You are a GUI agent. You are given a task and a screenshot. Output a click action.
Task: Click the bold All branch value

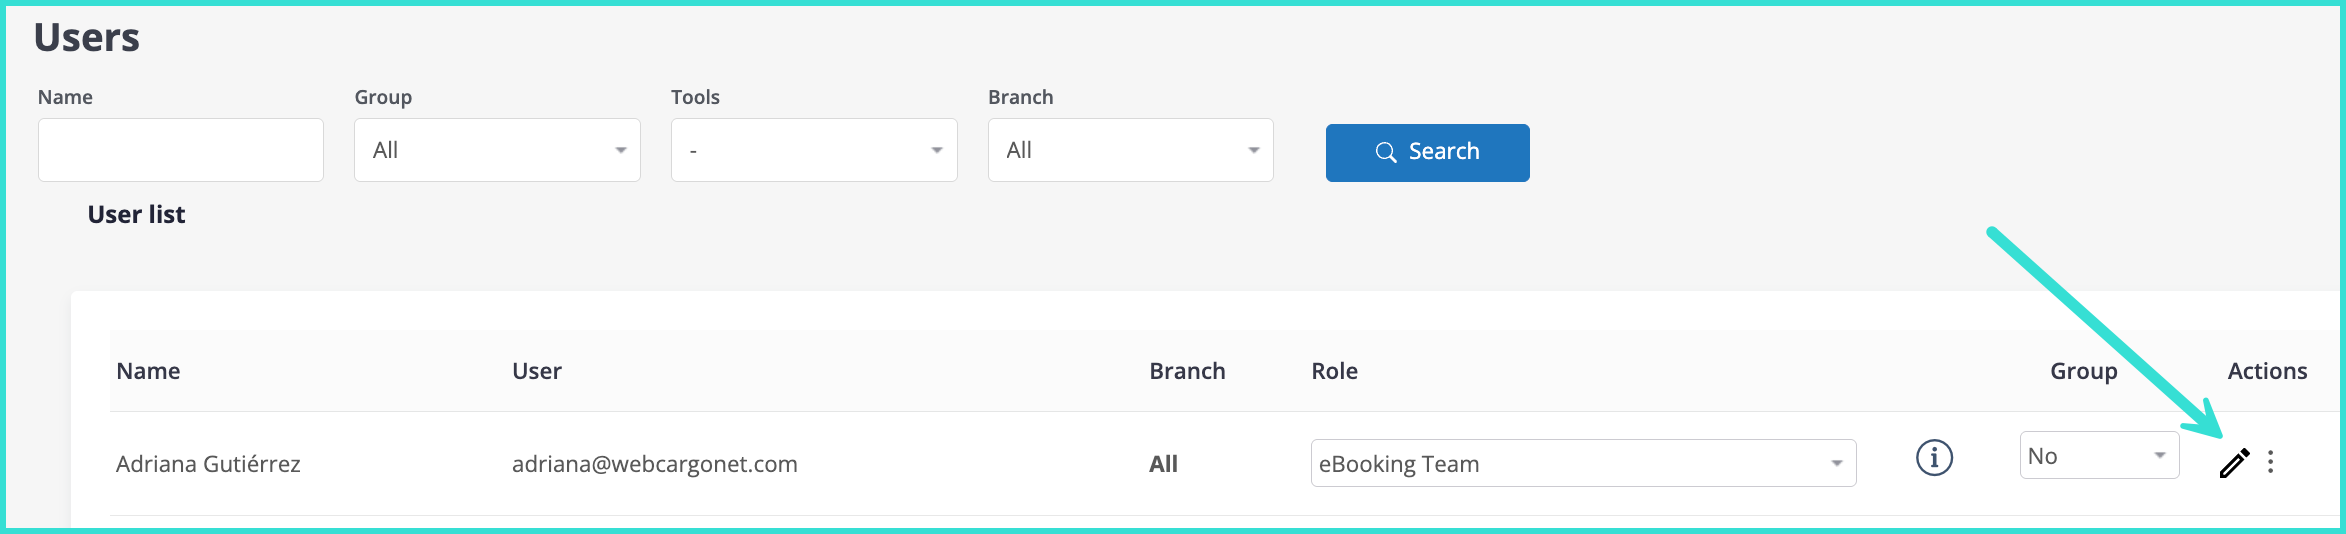point(1163,464)
